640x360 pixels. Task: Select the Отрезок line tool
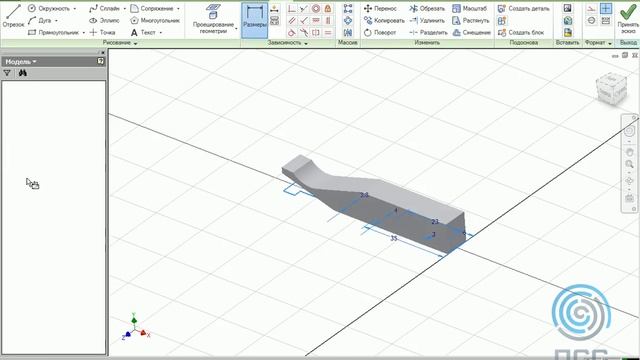pyautogui.click(x=13, y=16)
